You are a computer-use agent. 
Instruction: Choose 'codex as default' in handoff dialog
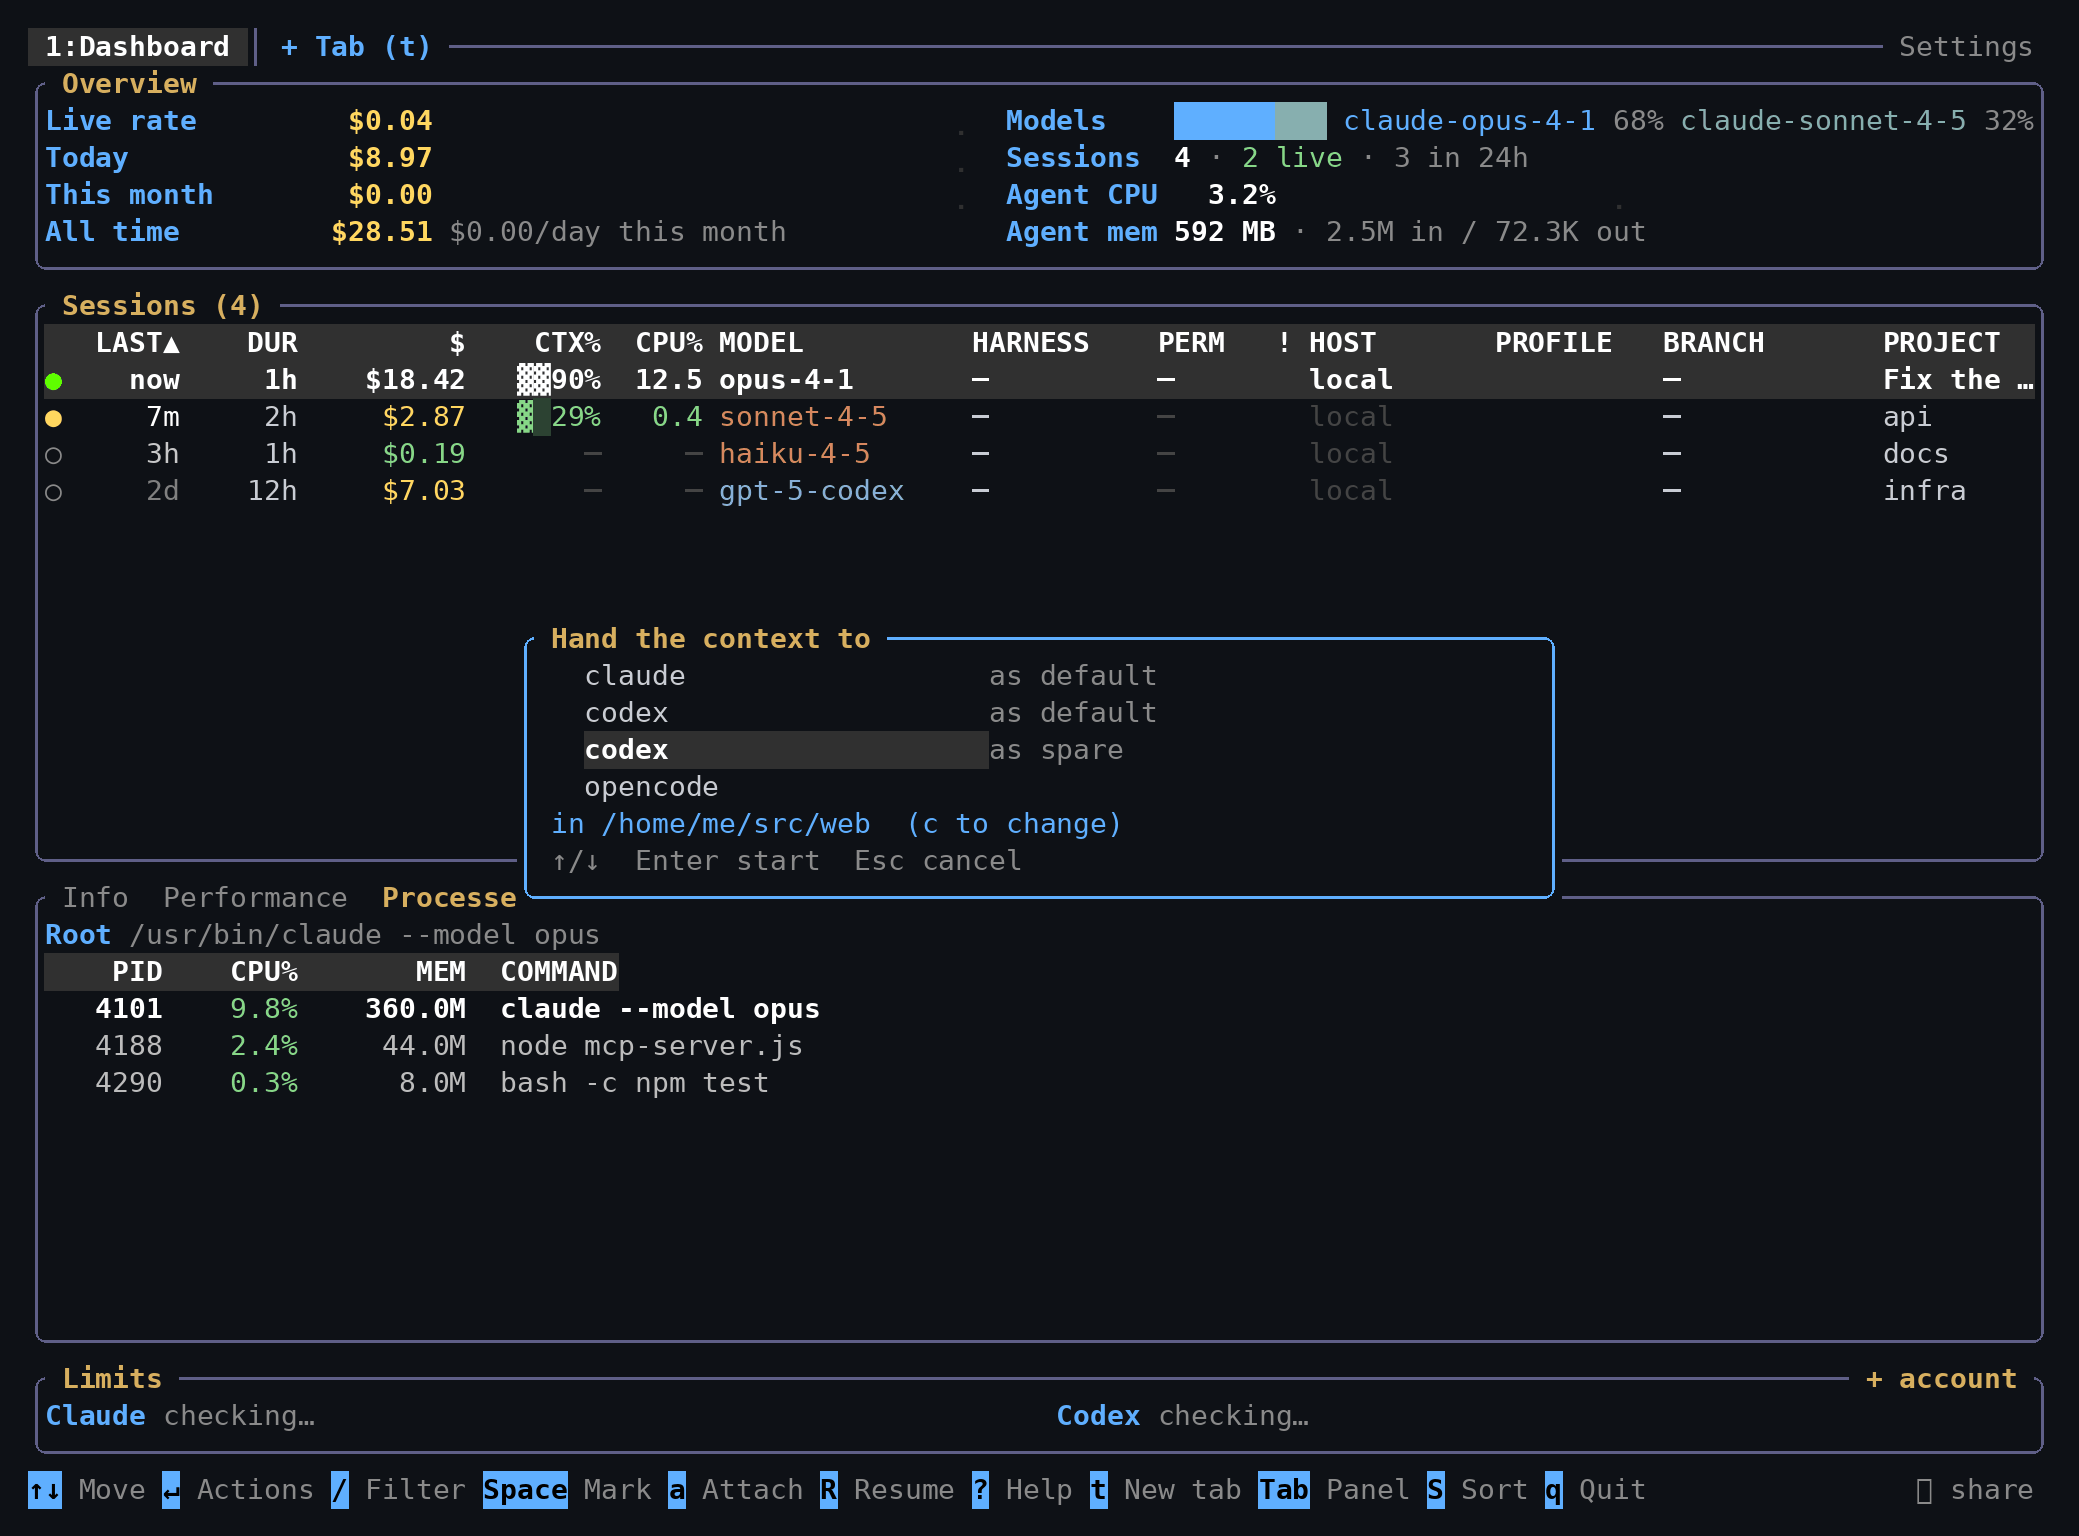870,713
